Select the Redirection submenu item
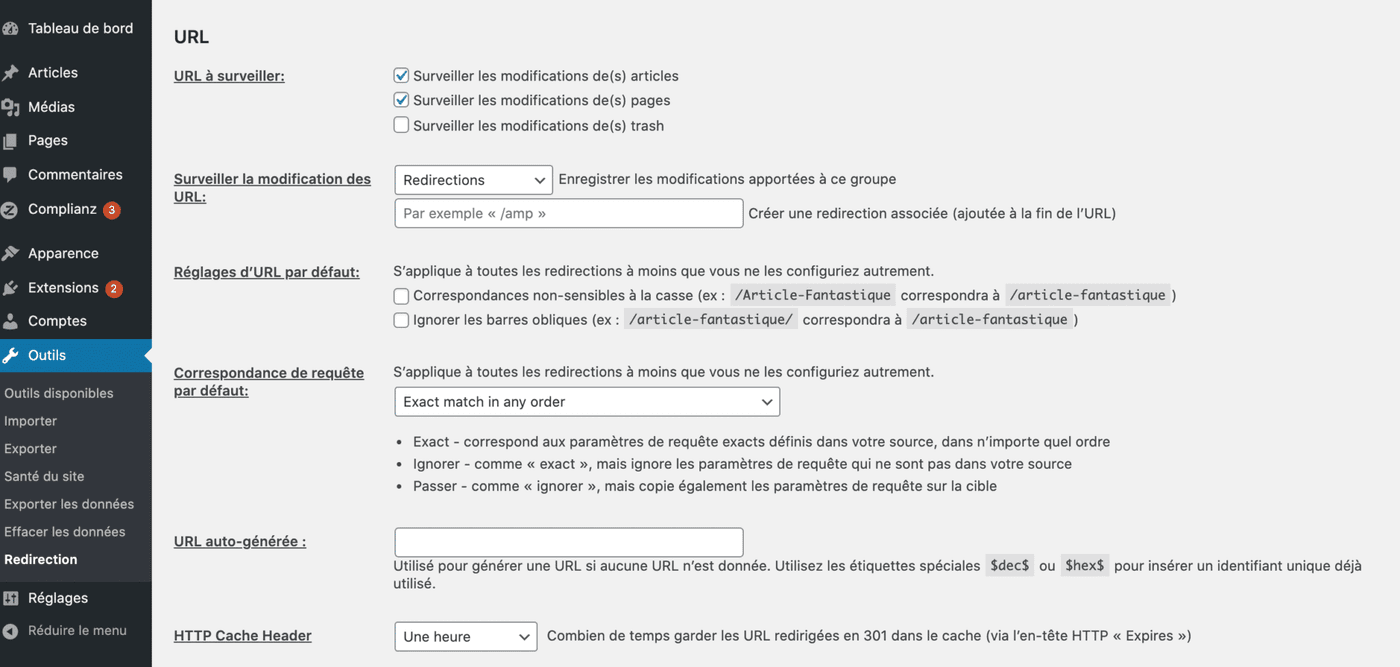Screen dimensions: 1400x667 pos(40,559)
